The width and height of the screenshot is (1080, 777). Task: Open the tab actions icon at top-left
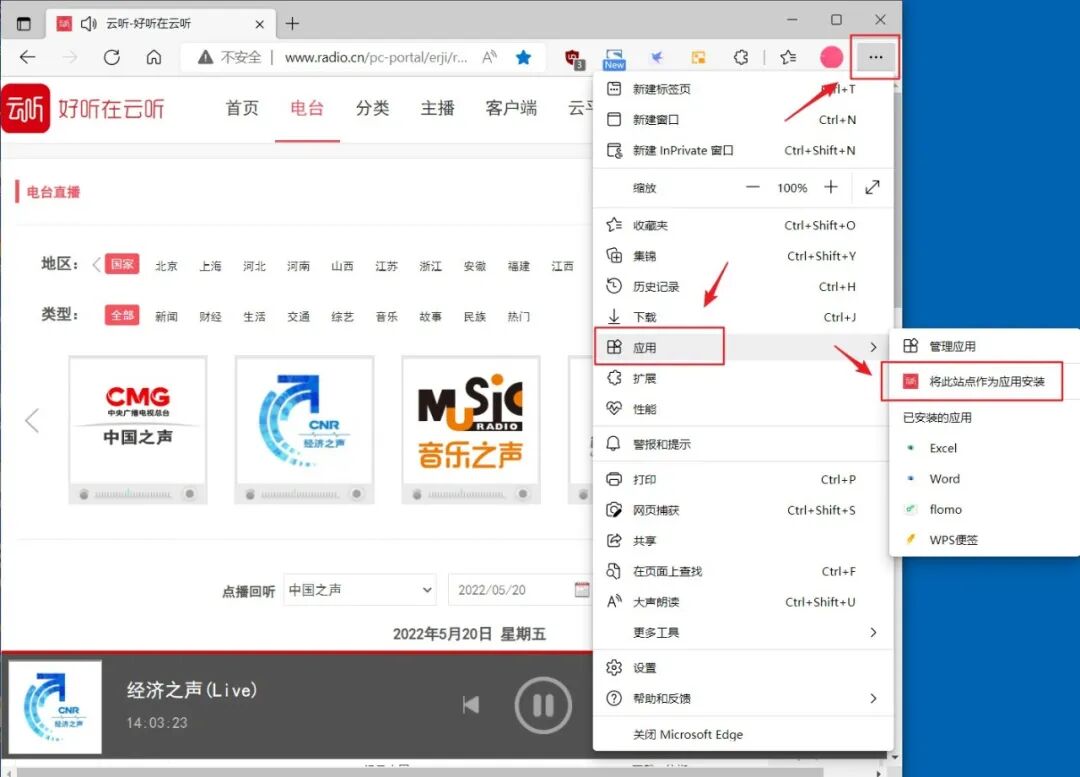pos(23,24)
